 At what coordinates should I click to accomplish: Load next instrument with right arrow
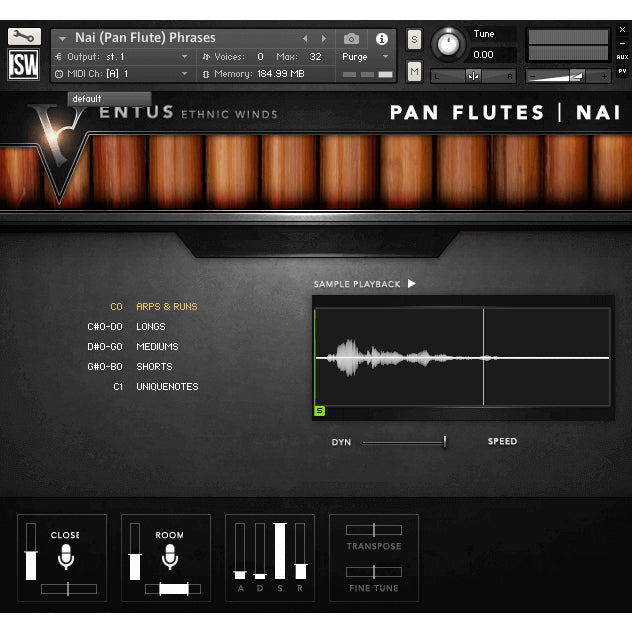click(324, 38)
